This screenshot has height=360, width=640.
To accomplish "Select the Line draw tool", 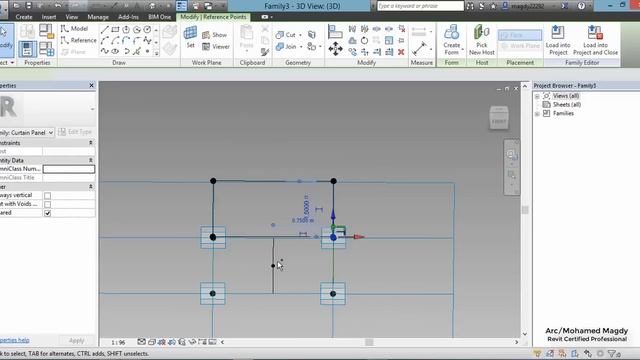I will click(105, 29).
